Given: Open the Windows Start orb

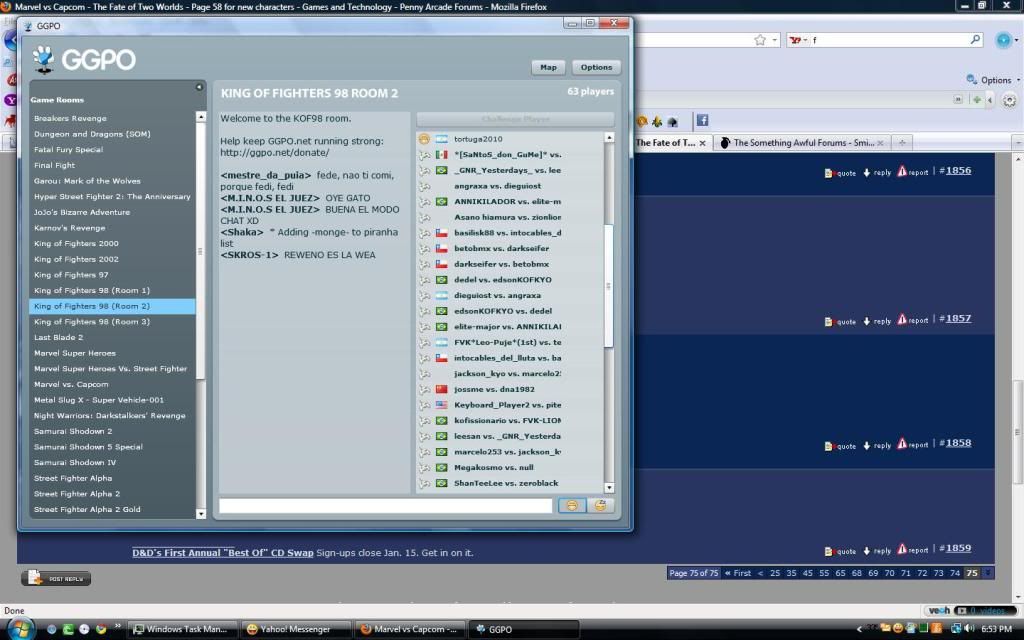Looking at the screenshot, I should point(19,629).
